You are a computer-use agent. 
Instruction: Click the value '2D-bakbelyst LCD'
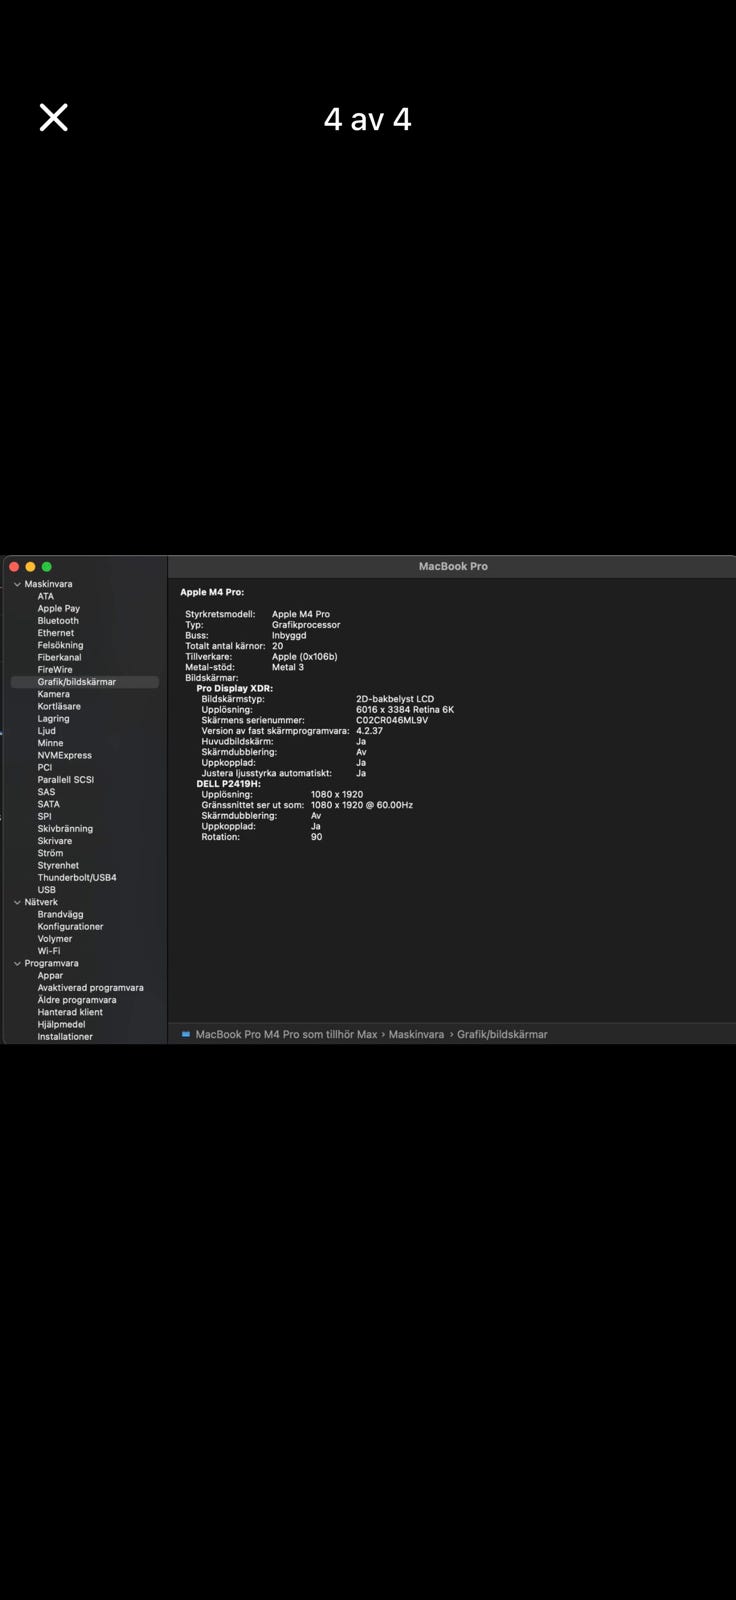point(395,699)
